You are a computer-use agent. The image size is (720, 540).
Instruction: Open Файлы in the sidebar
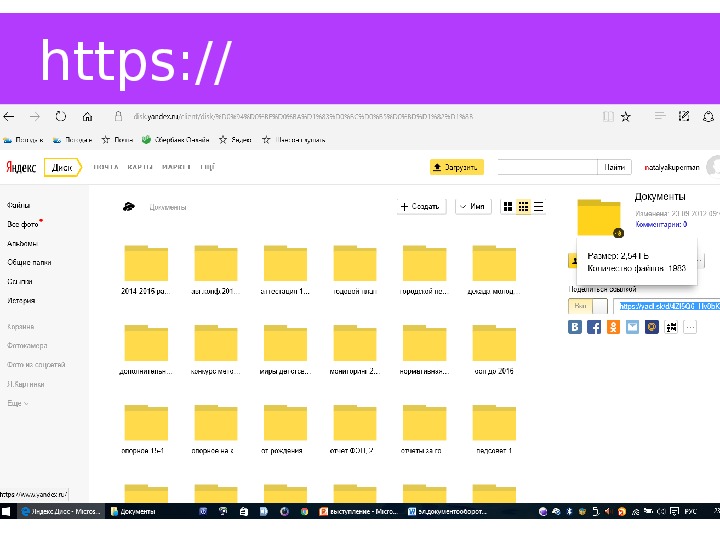pos(18,205)
